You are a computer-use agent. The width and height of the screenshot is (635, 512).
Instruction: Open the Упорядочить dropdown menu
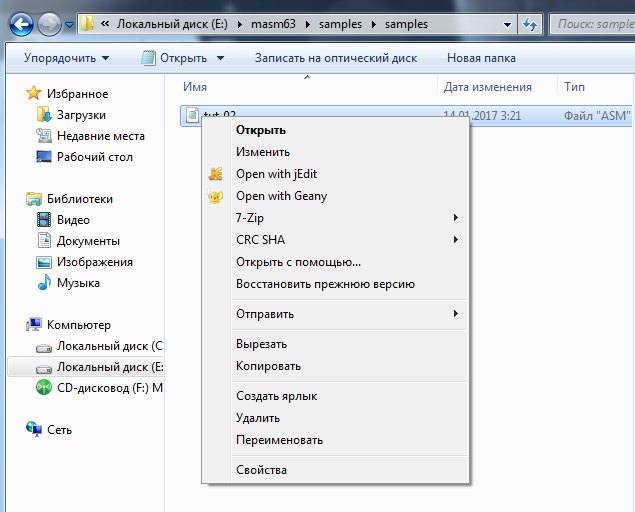66,58
